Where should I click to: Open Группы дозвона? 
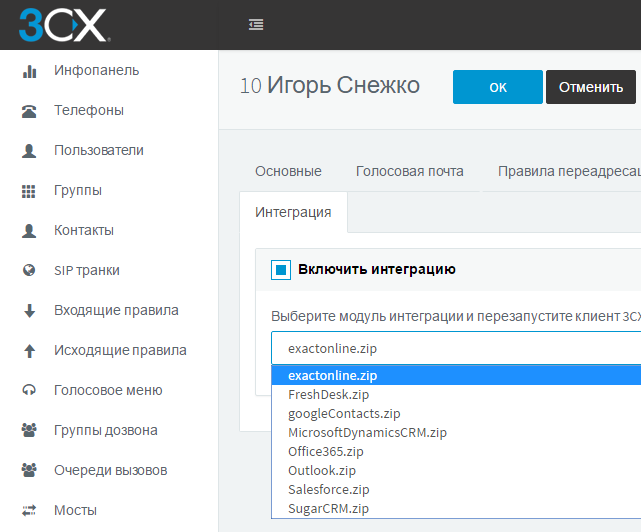(x=105, y=430)
